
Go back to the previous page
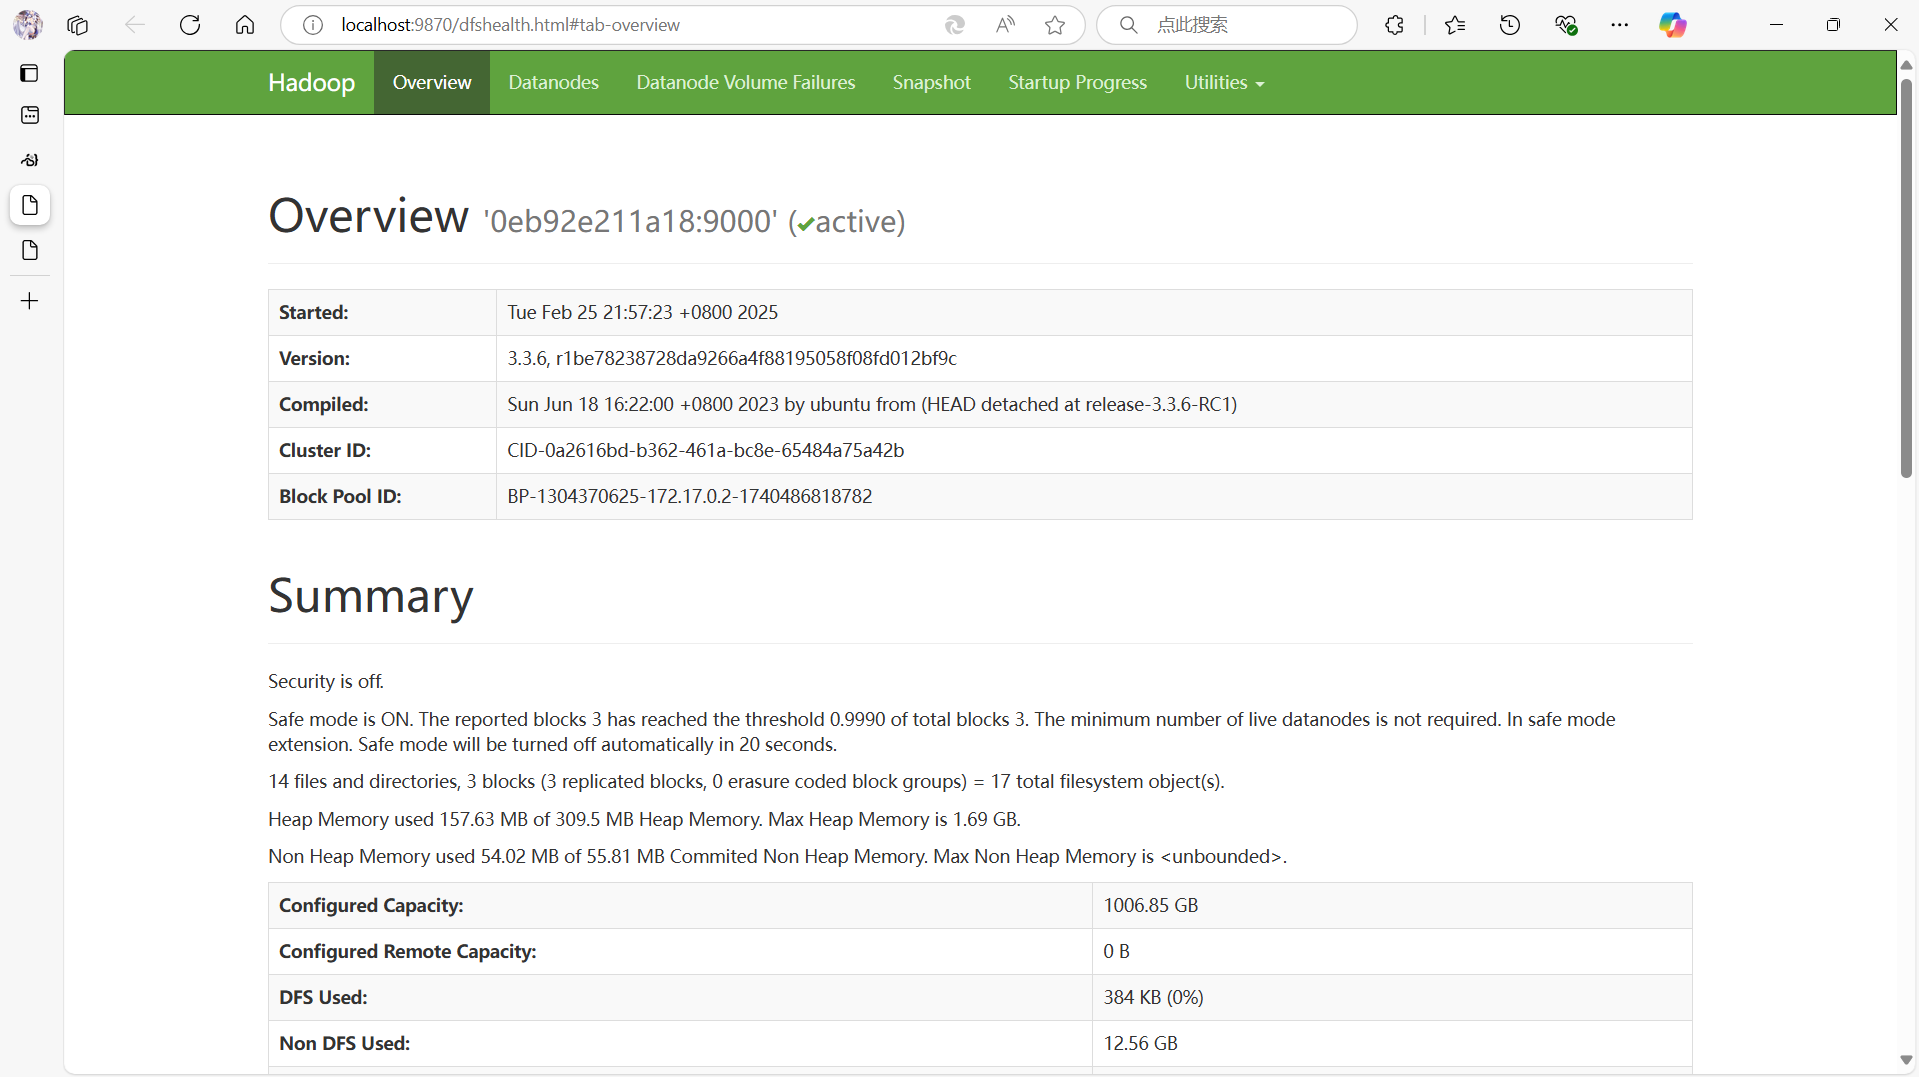134,25
